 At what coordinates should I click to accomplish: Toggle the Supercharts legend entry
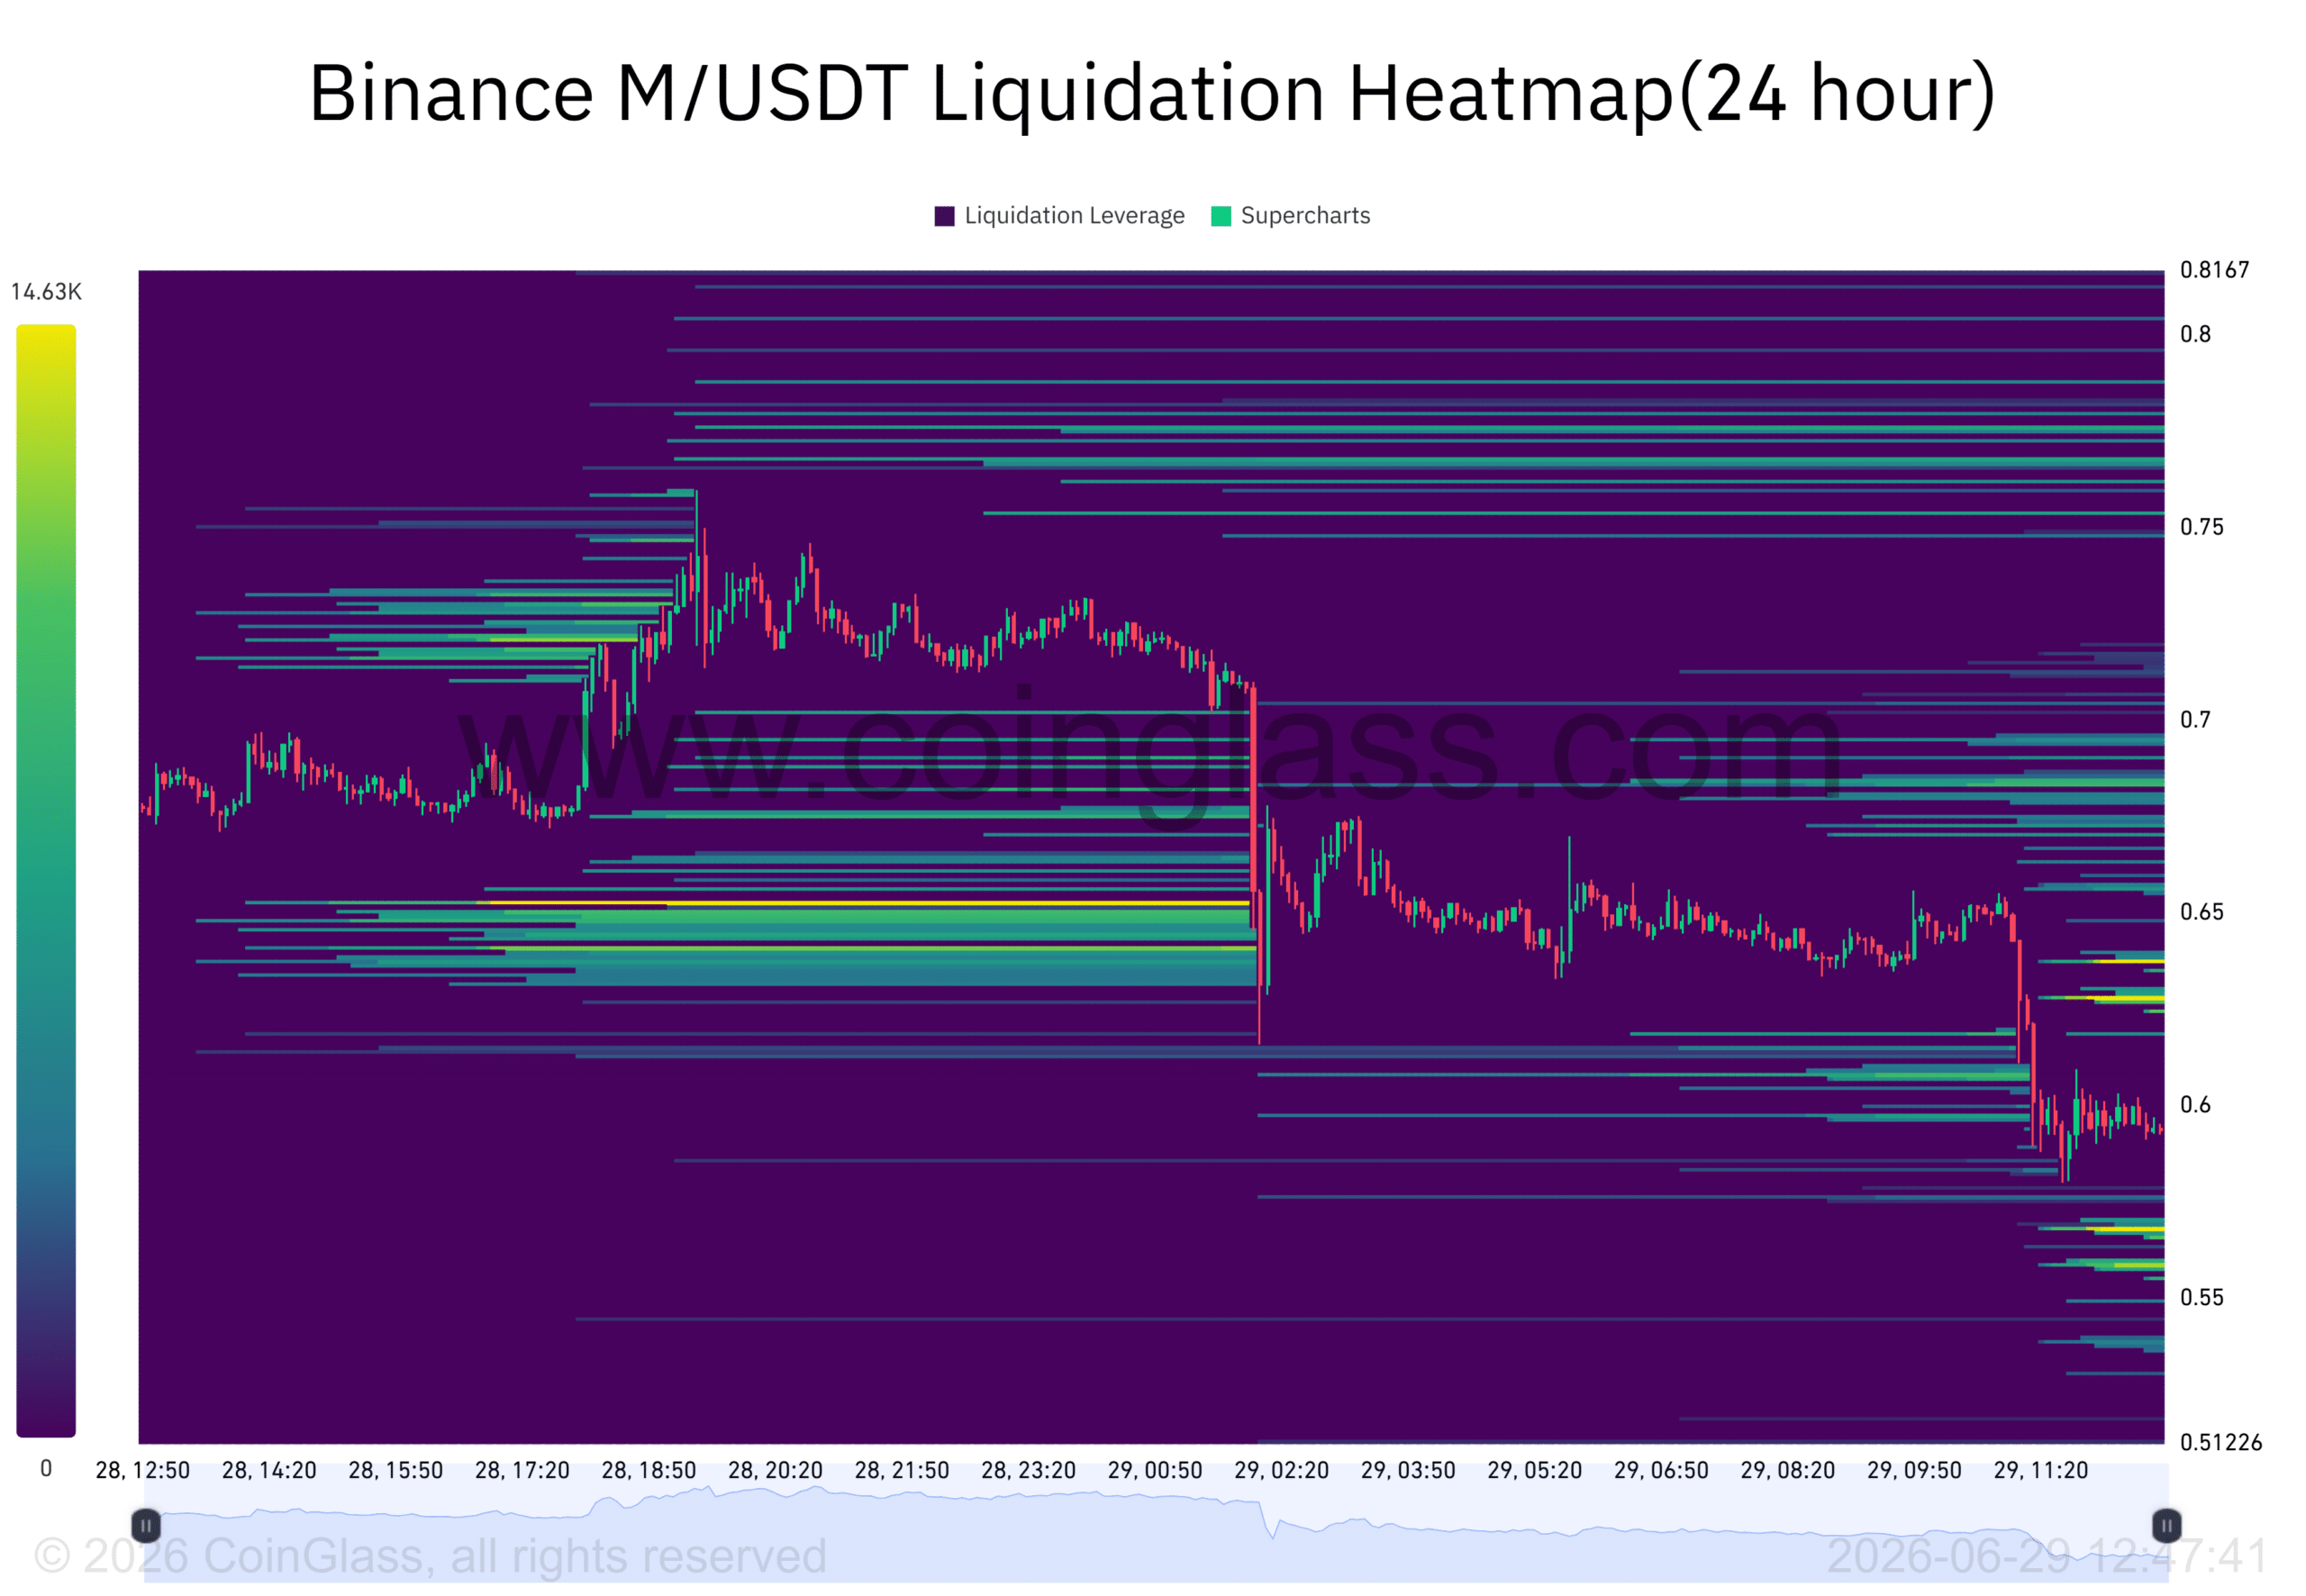pos(1290,216)
